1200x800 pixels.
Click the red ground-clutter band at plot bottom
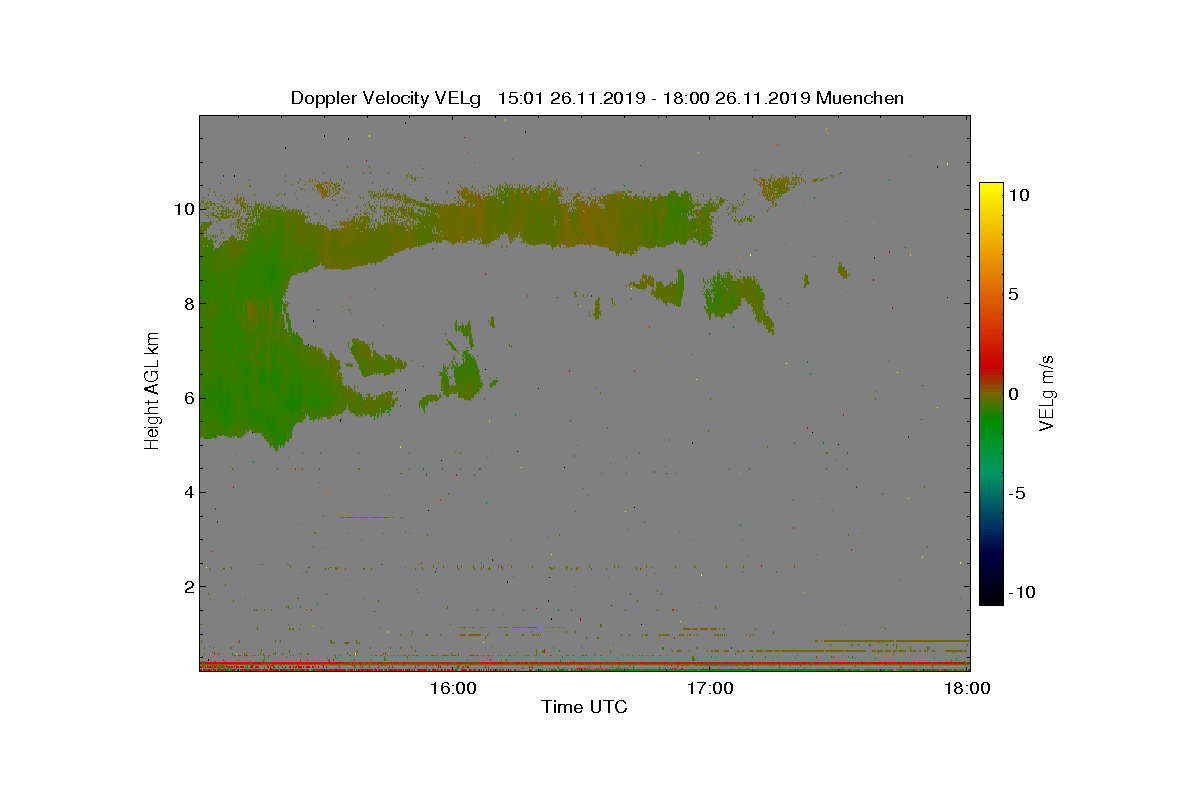pos(584,663)
